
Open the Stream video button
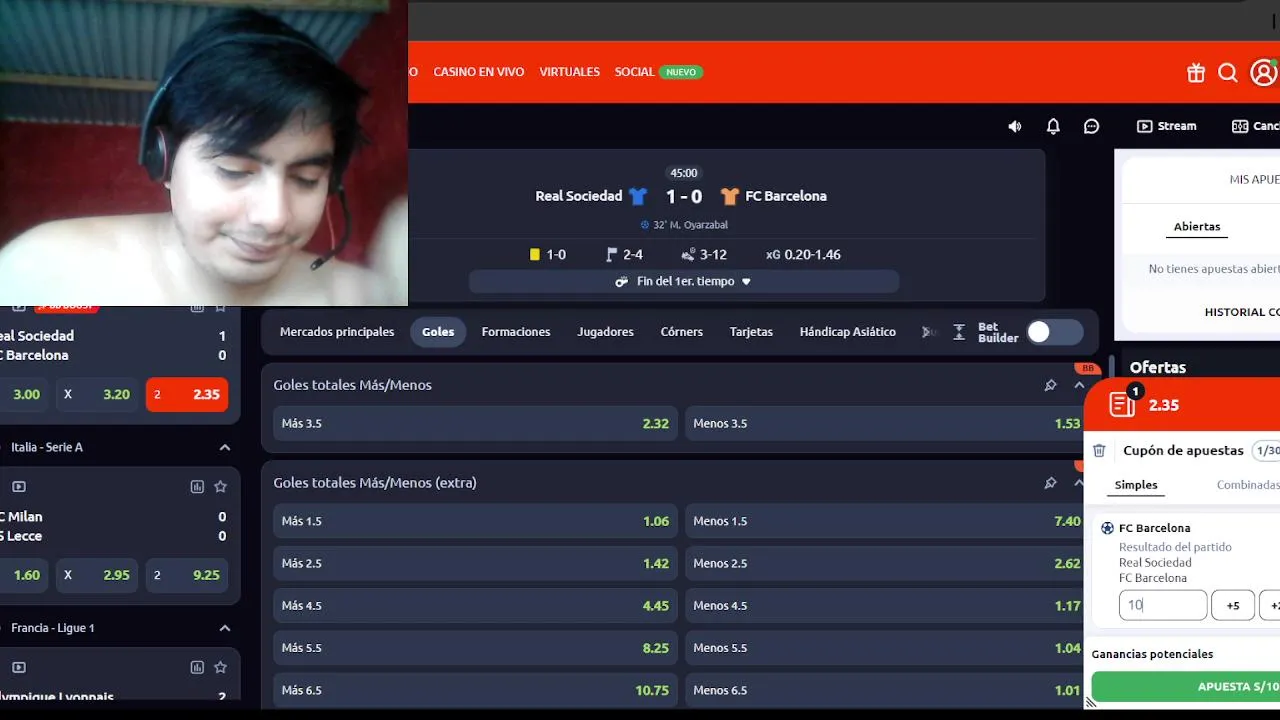[x=1167, y=126]
